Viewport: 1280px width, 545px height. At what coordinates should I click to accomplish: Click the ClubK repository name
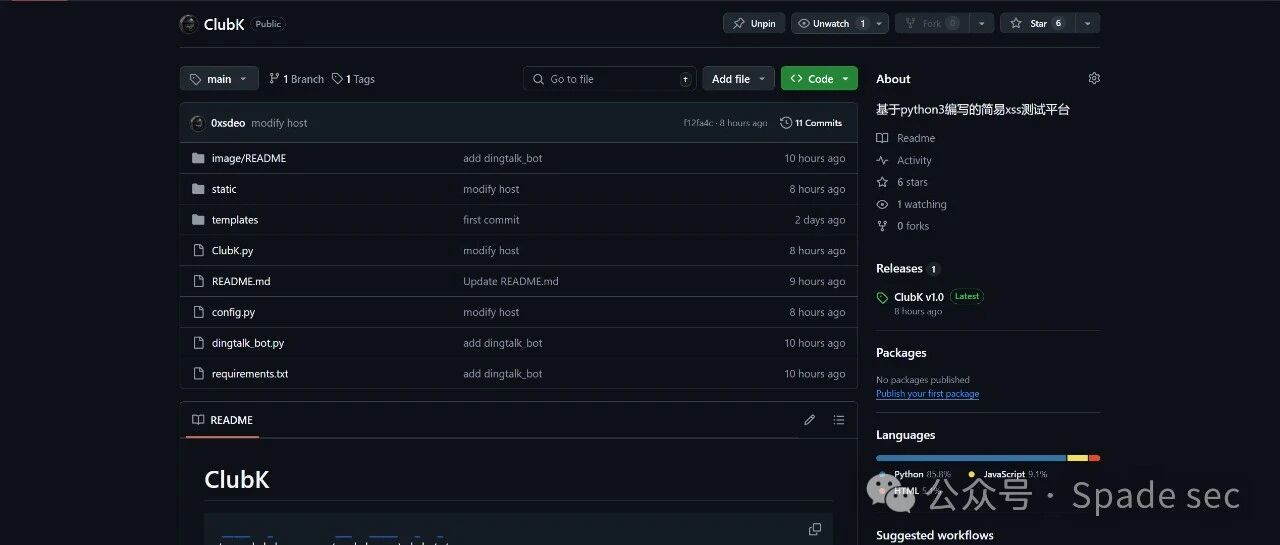pyautogui.click(x=224, y=24)
